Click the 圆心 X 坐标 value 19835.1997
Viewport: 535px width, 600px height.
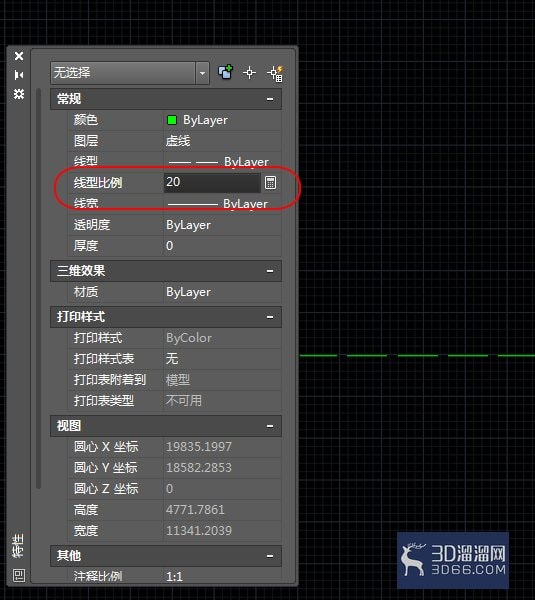click(x=199, y=447)
